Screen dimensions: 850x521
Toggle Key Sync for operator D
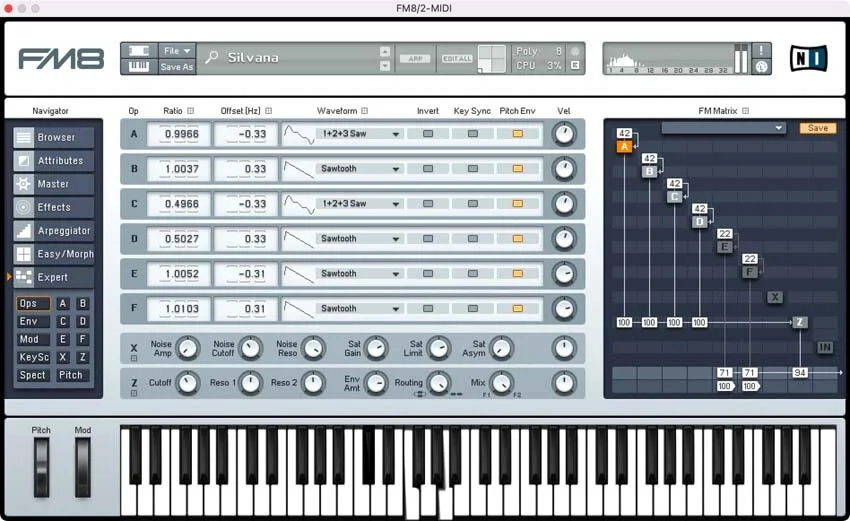point(473,239)
